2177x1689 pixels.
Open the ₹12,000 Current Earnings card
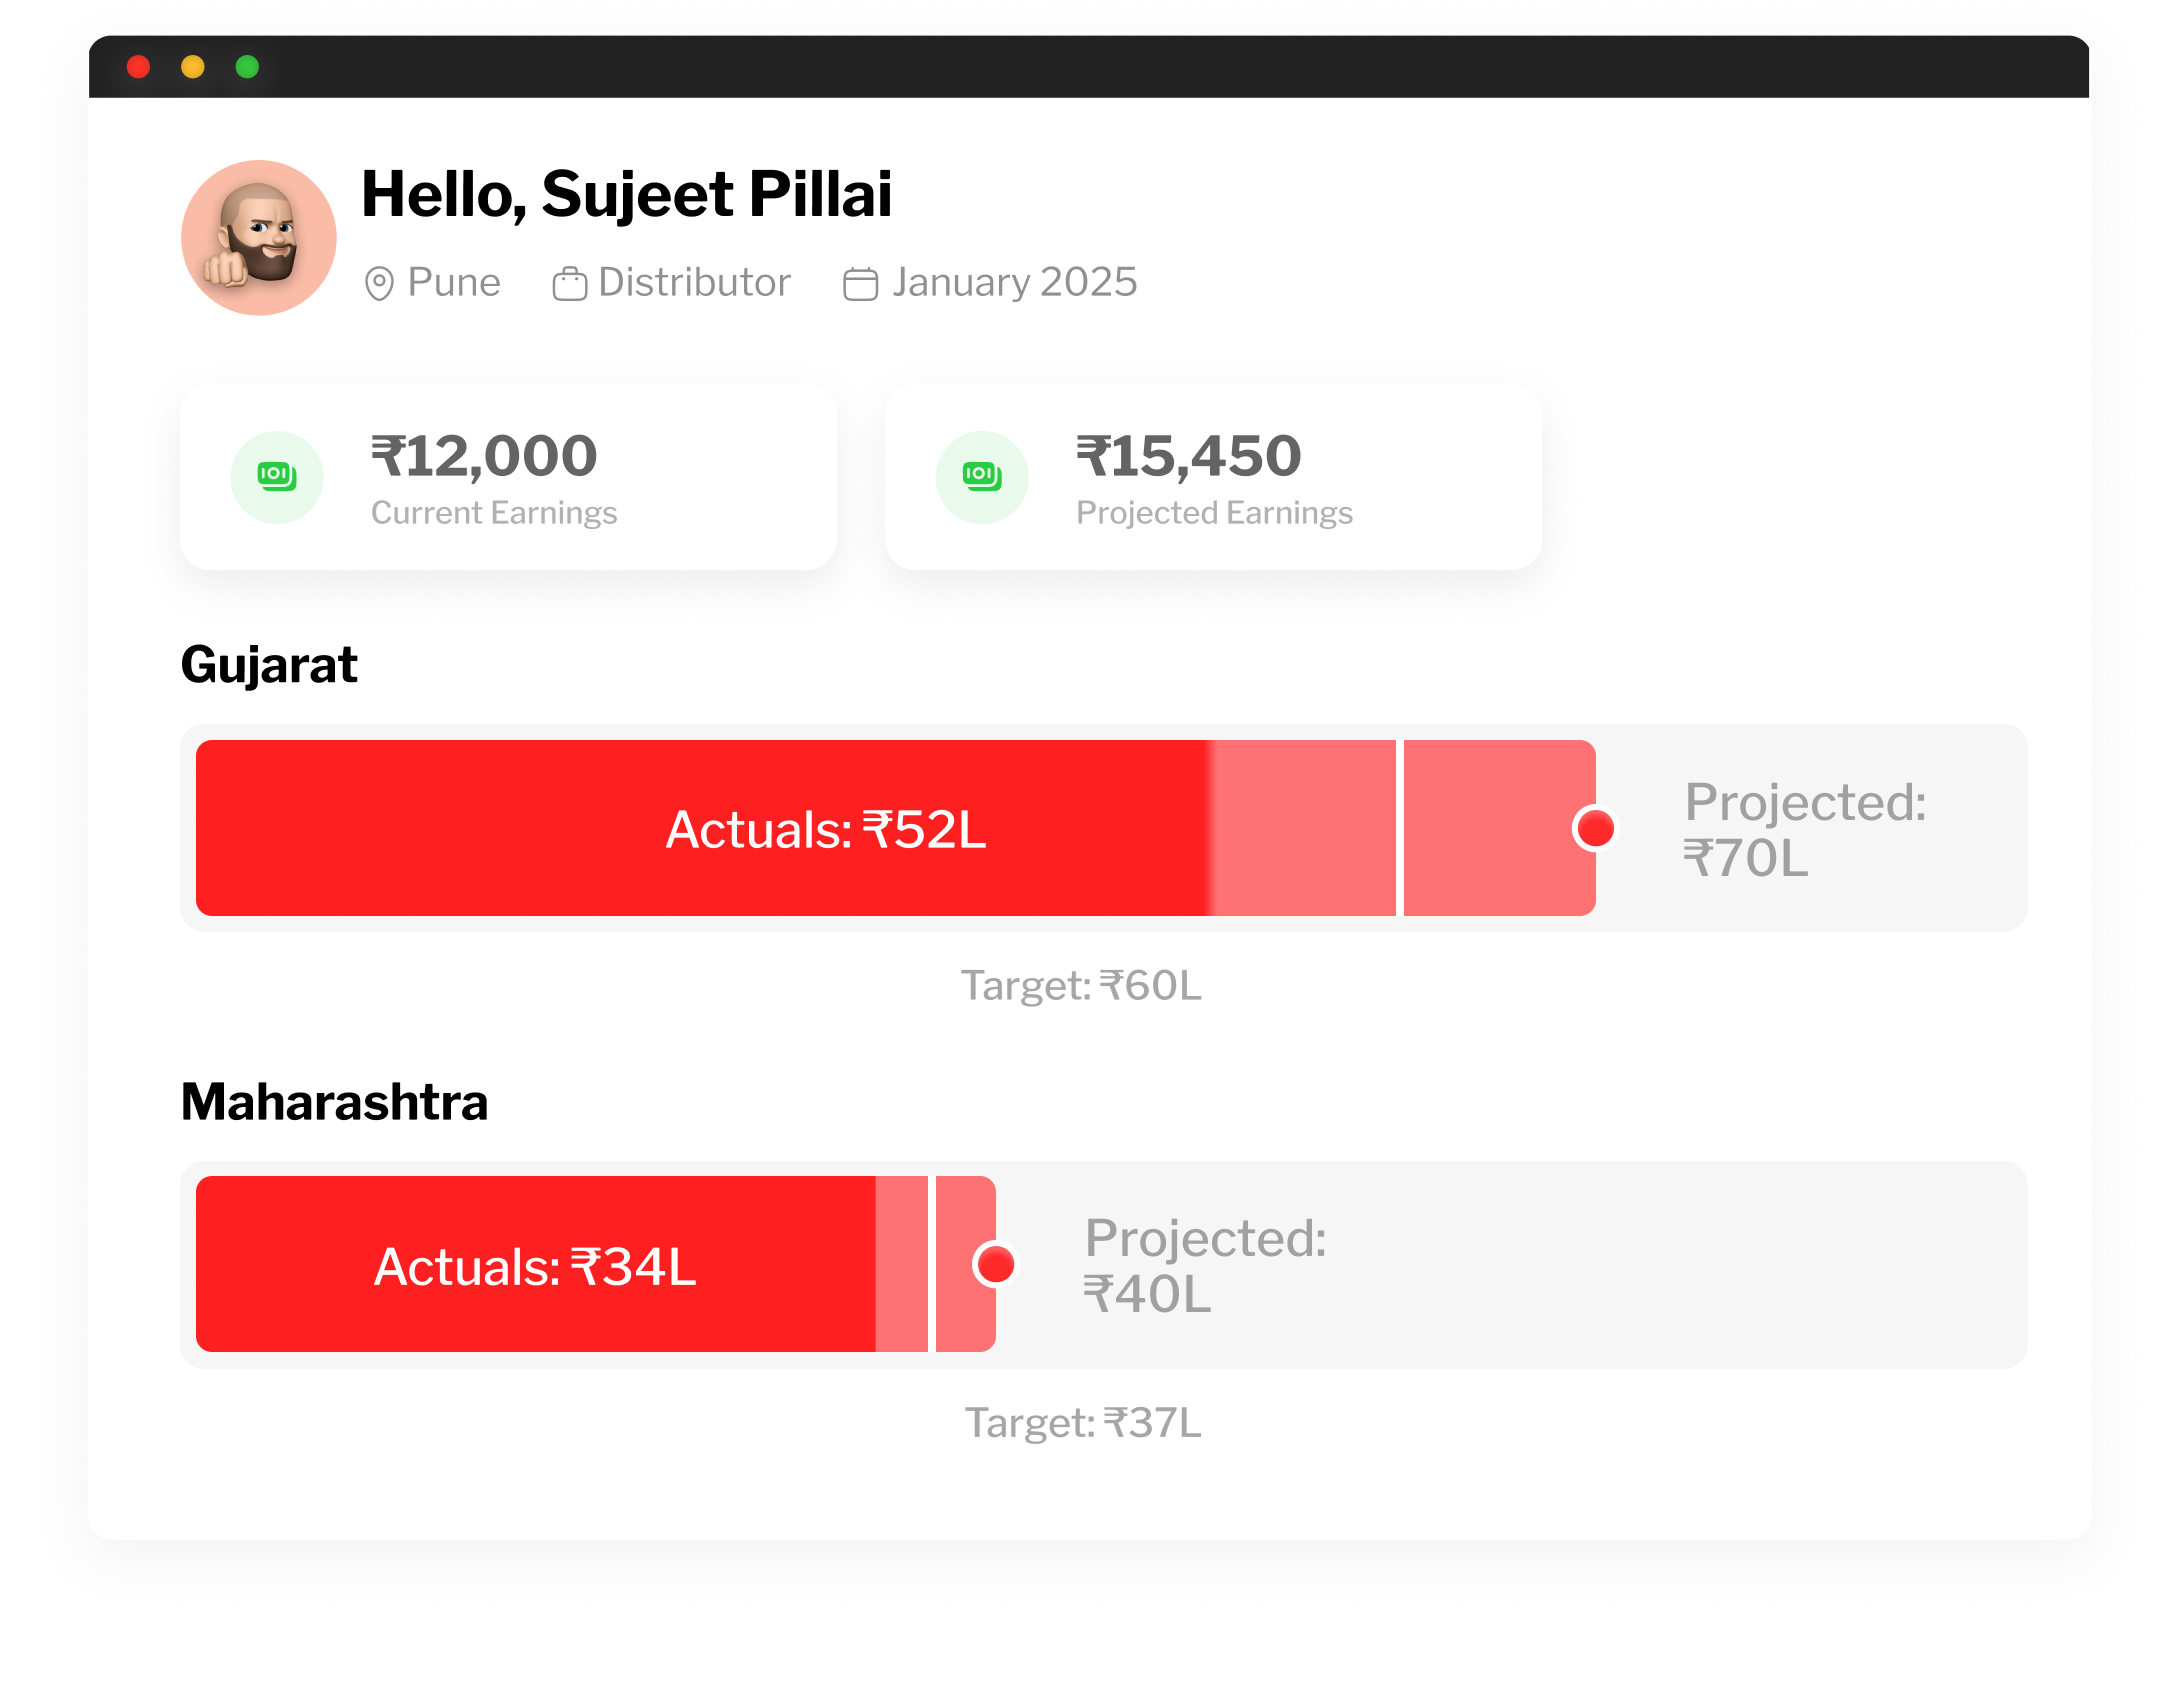(508, 477)
